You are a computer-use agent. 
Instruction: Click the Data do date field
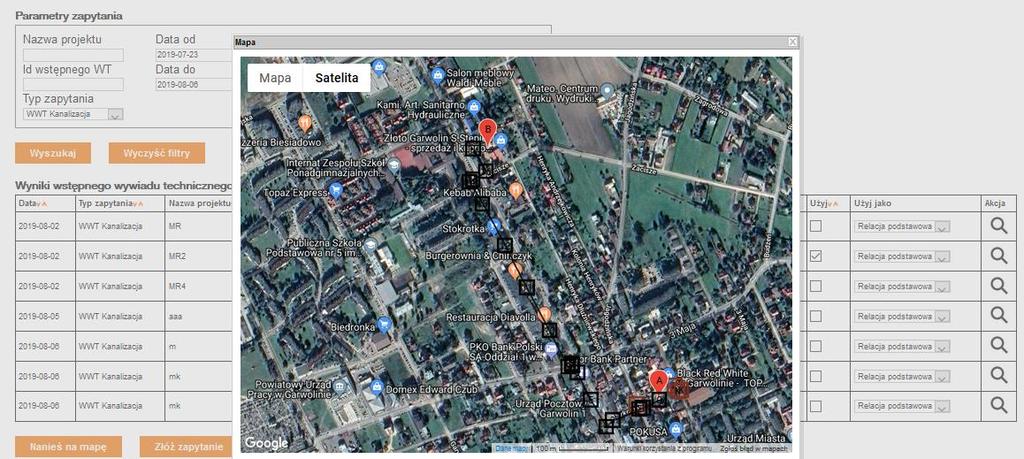pyautogui.click(x=194, y=84)
